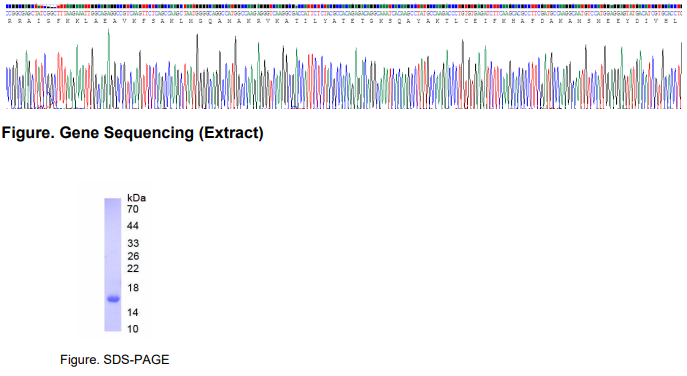This screenshot has width=687, height=376.
Task: Select the amino acid translation row
Action: pos(344,21)
